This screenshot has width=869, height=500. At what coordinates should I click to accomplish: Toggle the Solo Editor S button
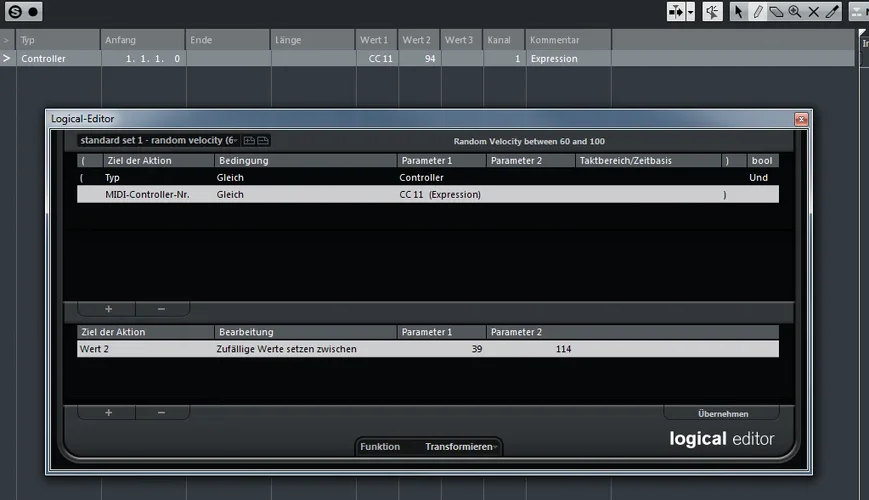click(15, 12)
